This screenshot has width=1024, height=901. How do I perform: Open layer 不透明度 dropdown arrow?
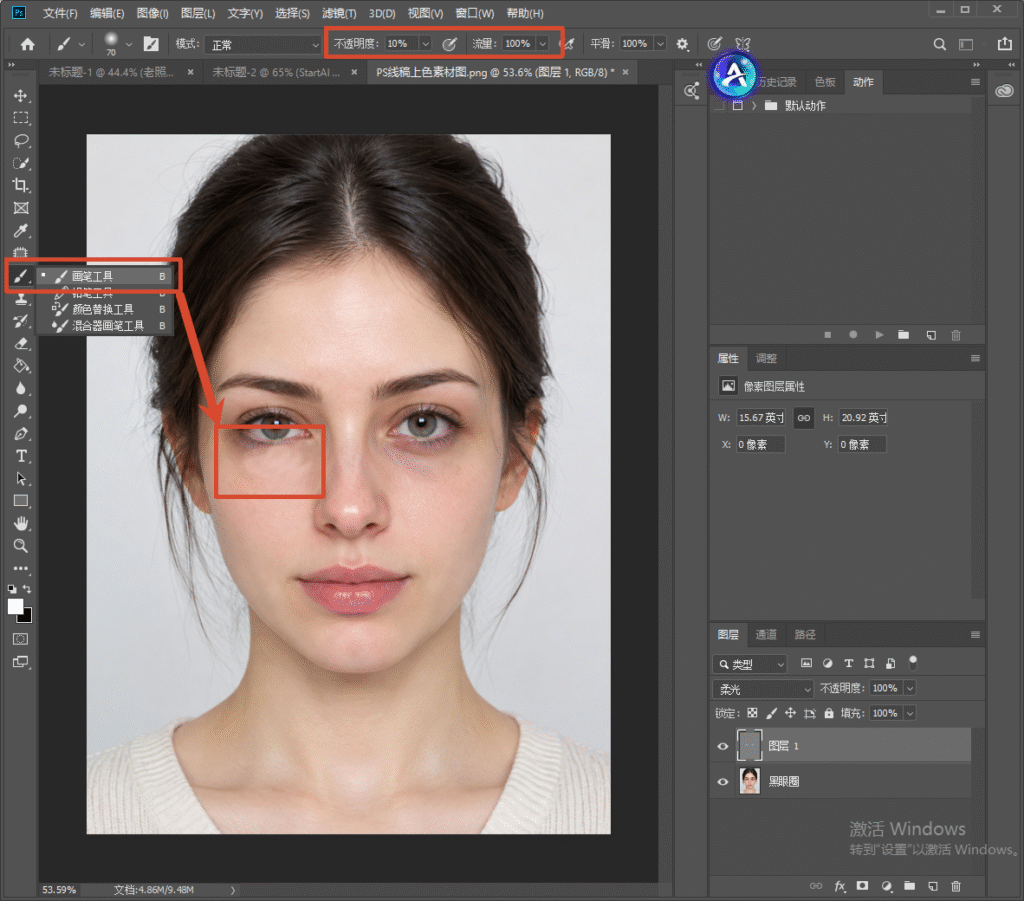[910, 688]
